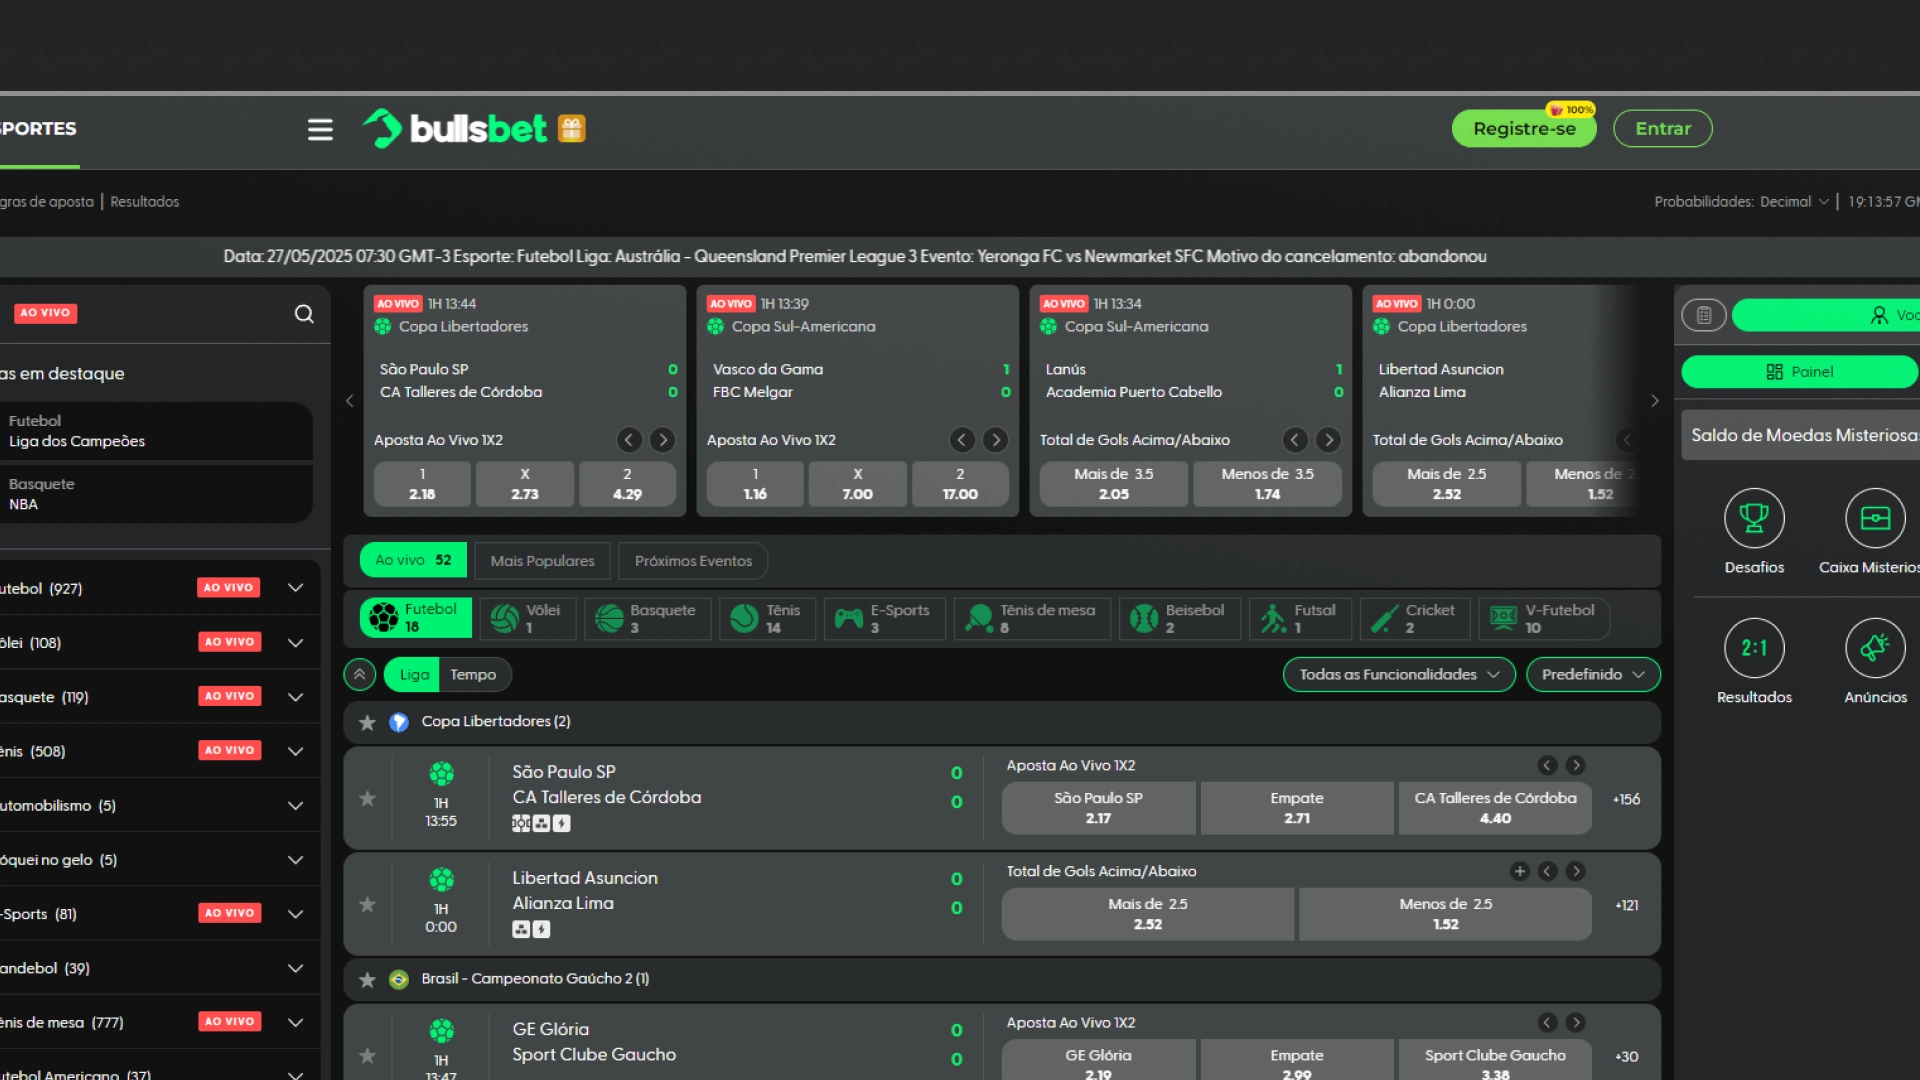Viewport: 1920px width, 1080px height.
Task: Open the bet slip icon beside green bar
Action: pyautogui.click(x=1704, y=315)
